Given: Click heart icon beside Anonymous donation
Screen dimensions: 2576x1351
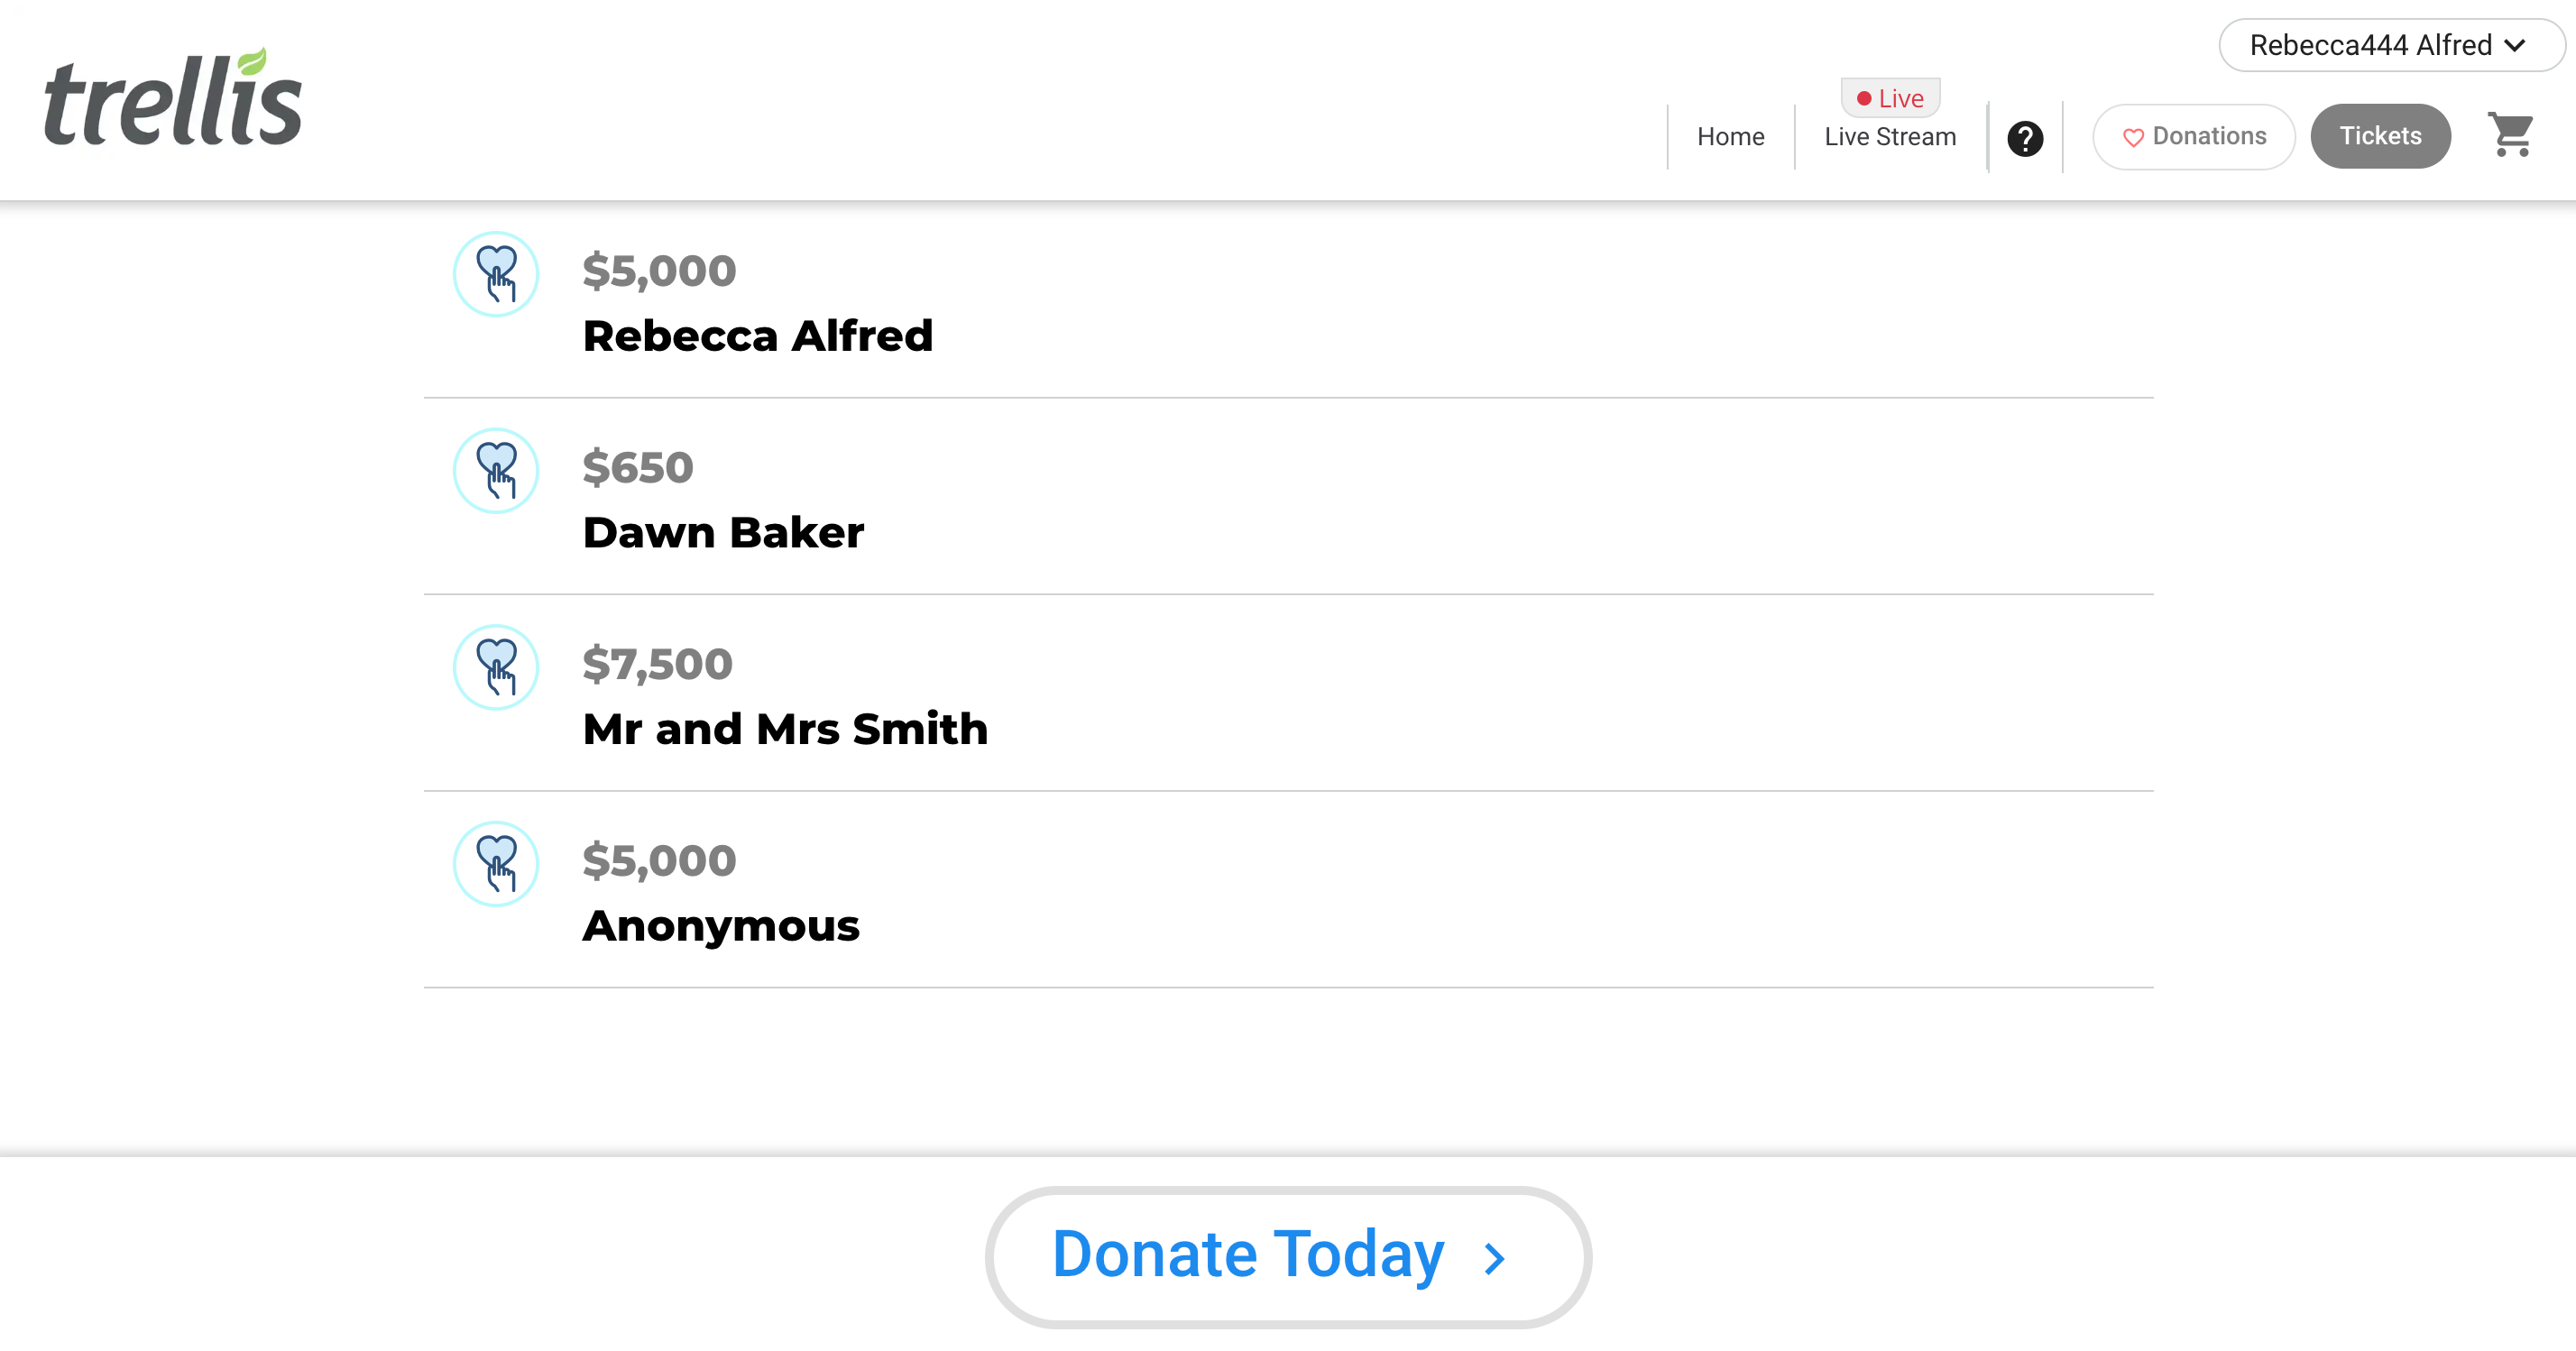Looking at the screenshot, I should tap(496, 864).
